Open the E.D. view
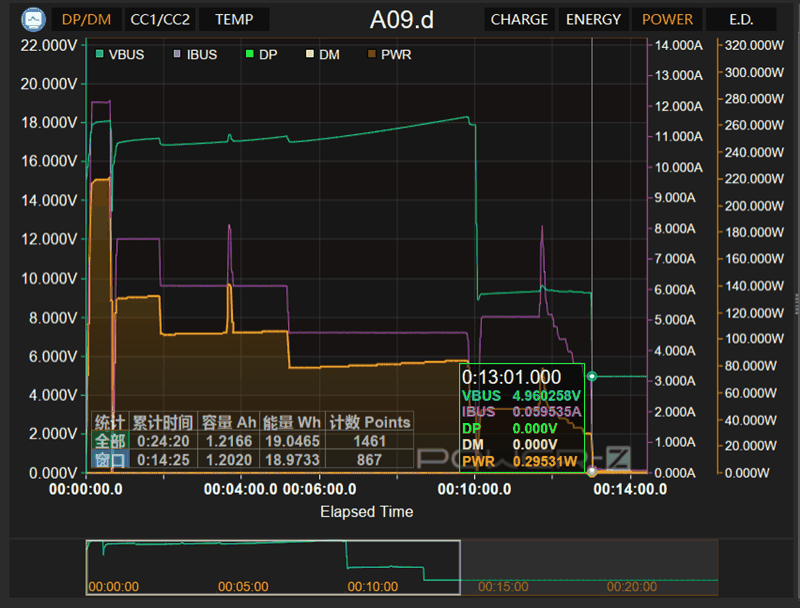 pyautogui.click(x=741, y=19)
